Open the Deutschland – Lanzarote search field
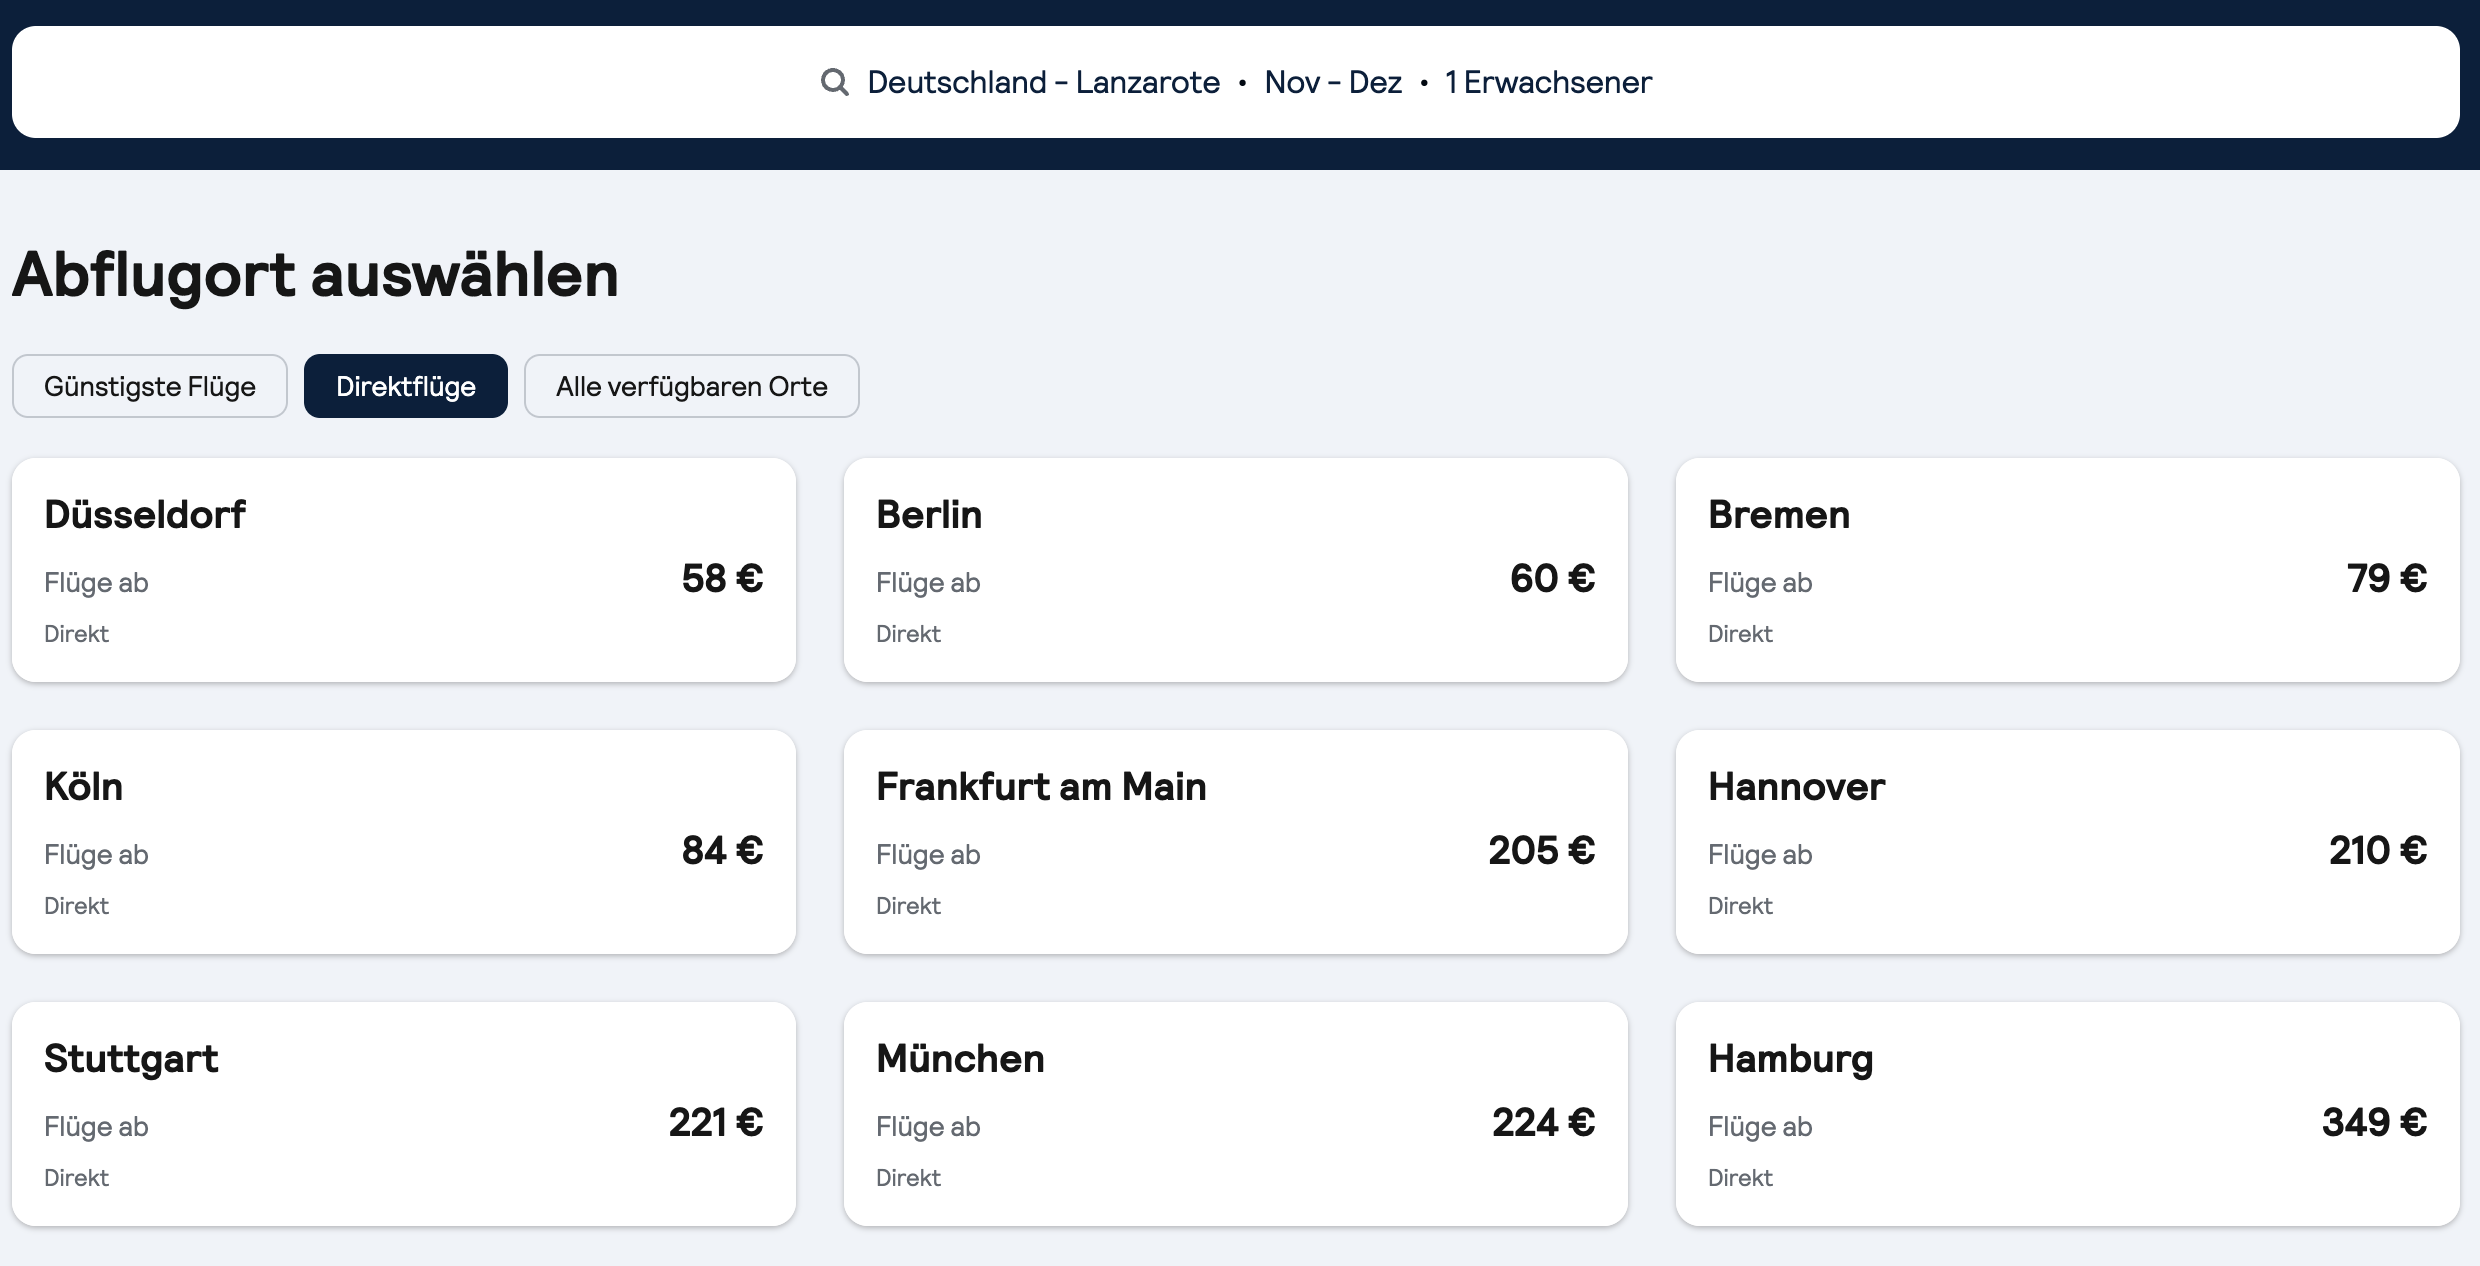Image resolution: width=2480 pixels, height=1266 pixels. pos(1043,82)
